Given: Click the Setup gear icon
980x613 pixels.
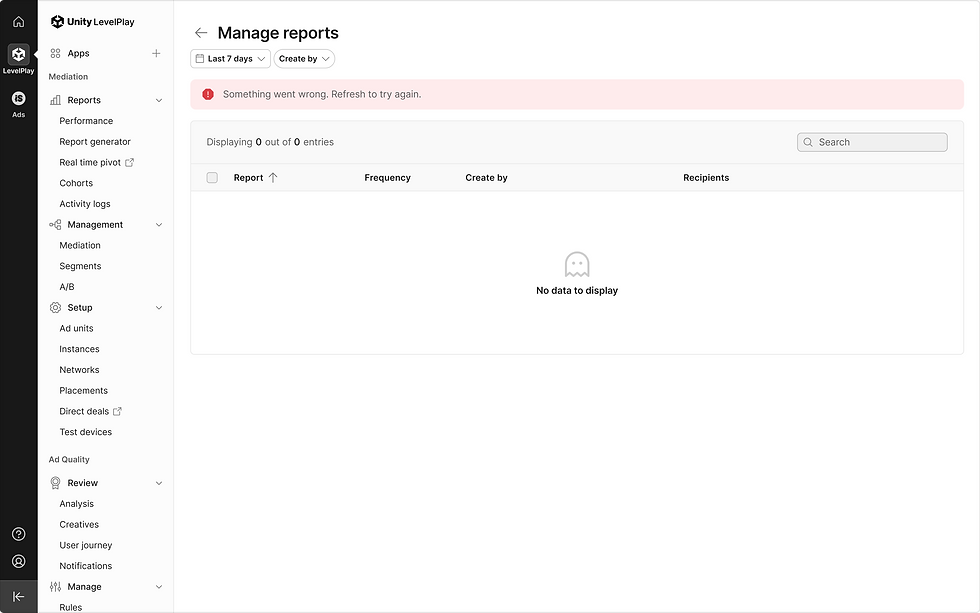Looking at the screenshot, I should pyautogui.click(x=55, y=307).
